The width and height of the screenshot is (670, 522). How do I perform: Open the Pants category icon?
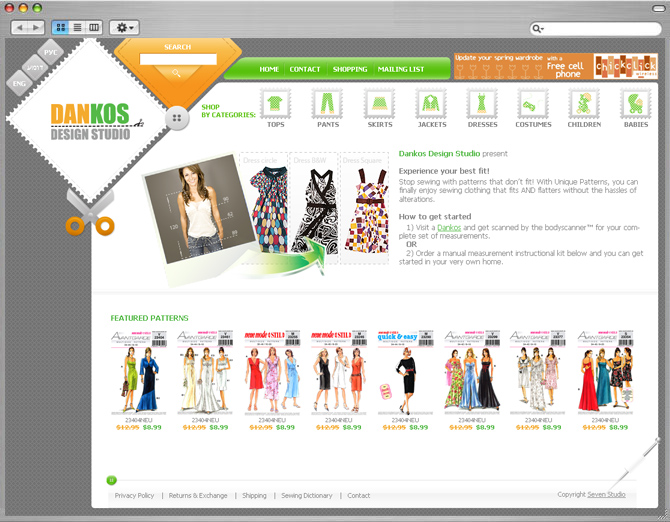point(327,103)
